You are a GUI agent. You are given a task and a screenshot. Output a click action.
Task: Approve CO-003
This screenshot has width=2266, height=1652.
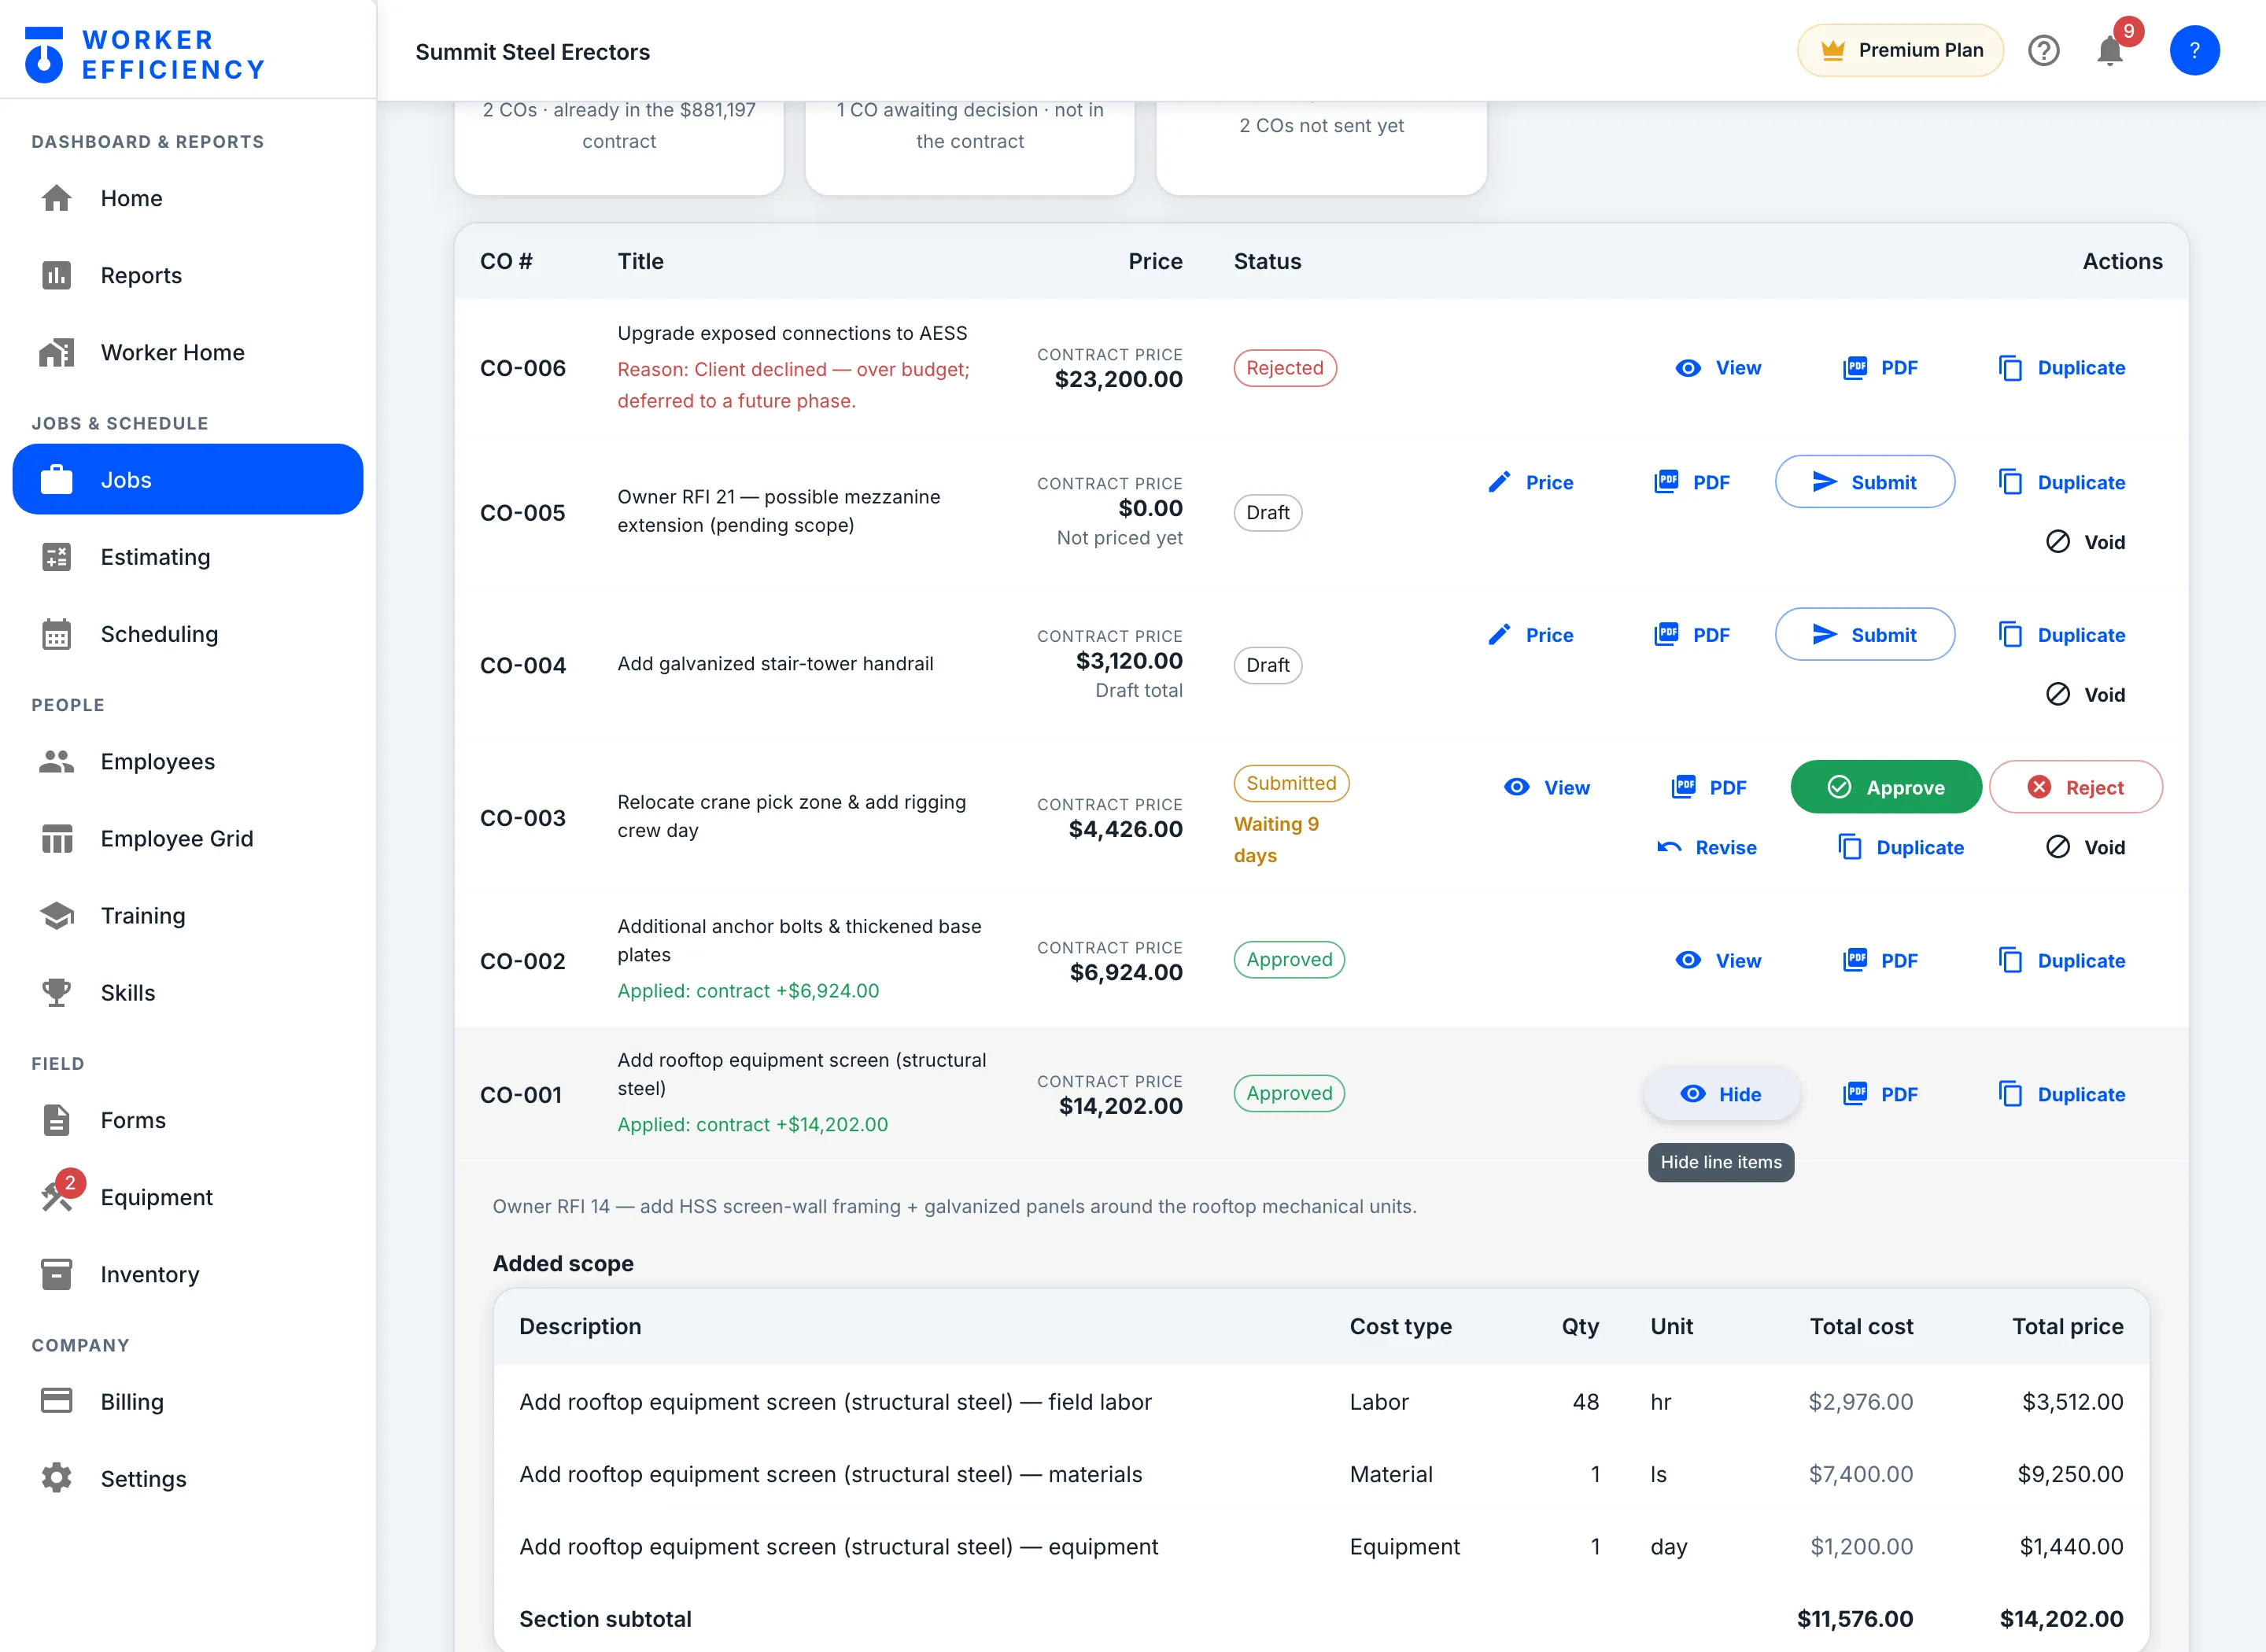point(1886,788)
